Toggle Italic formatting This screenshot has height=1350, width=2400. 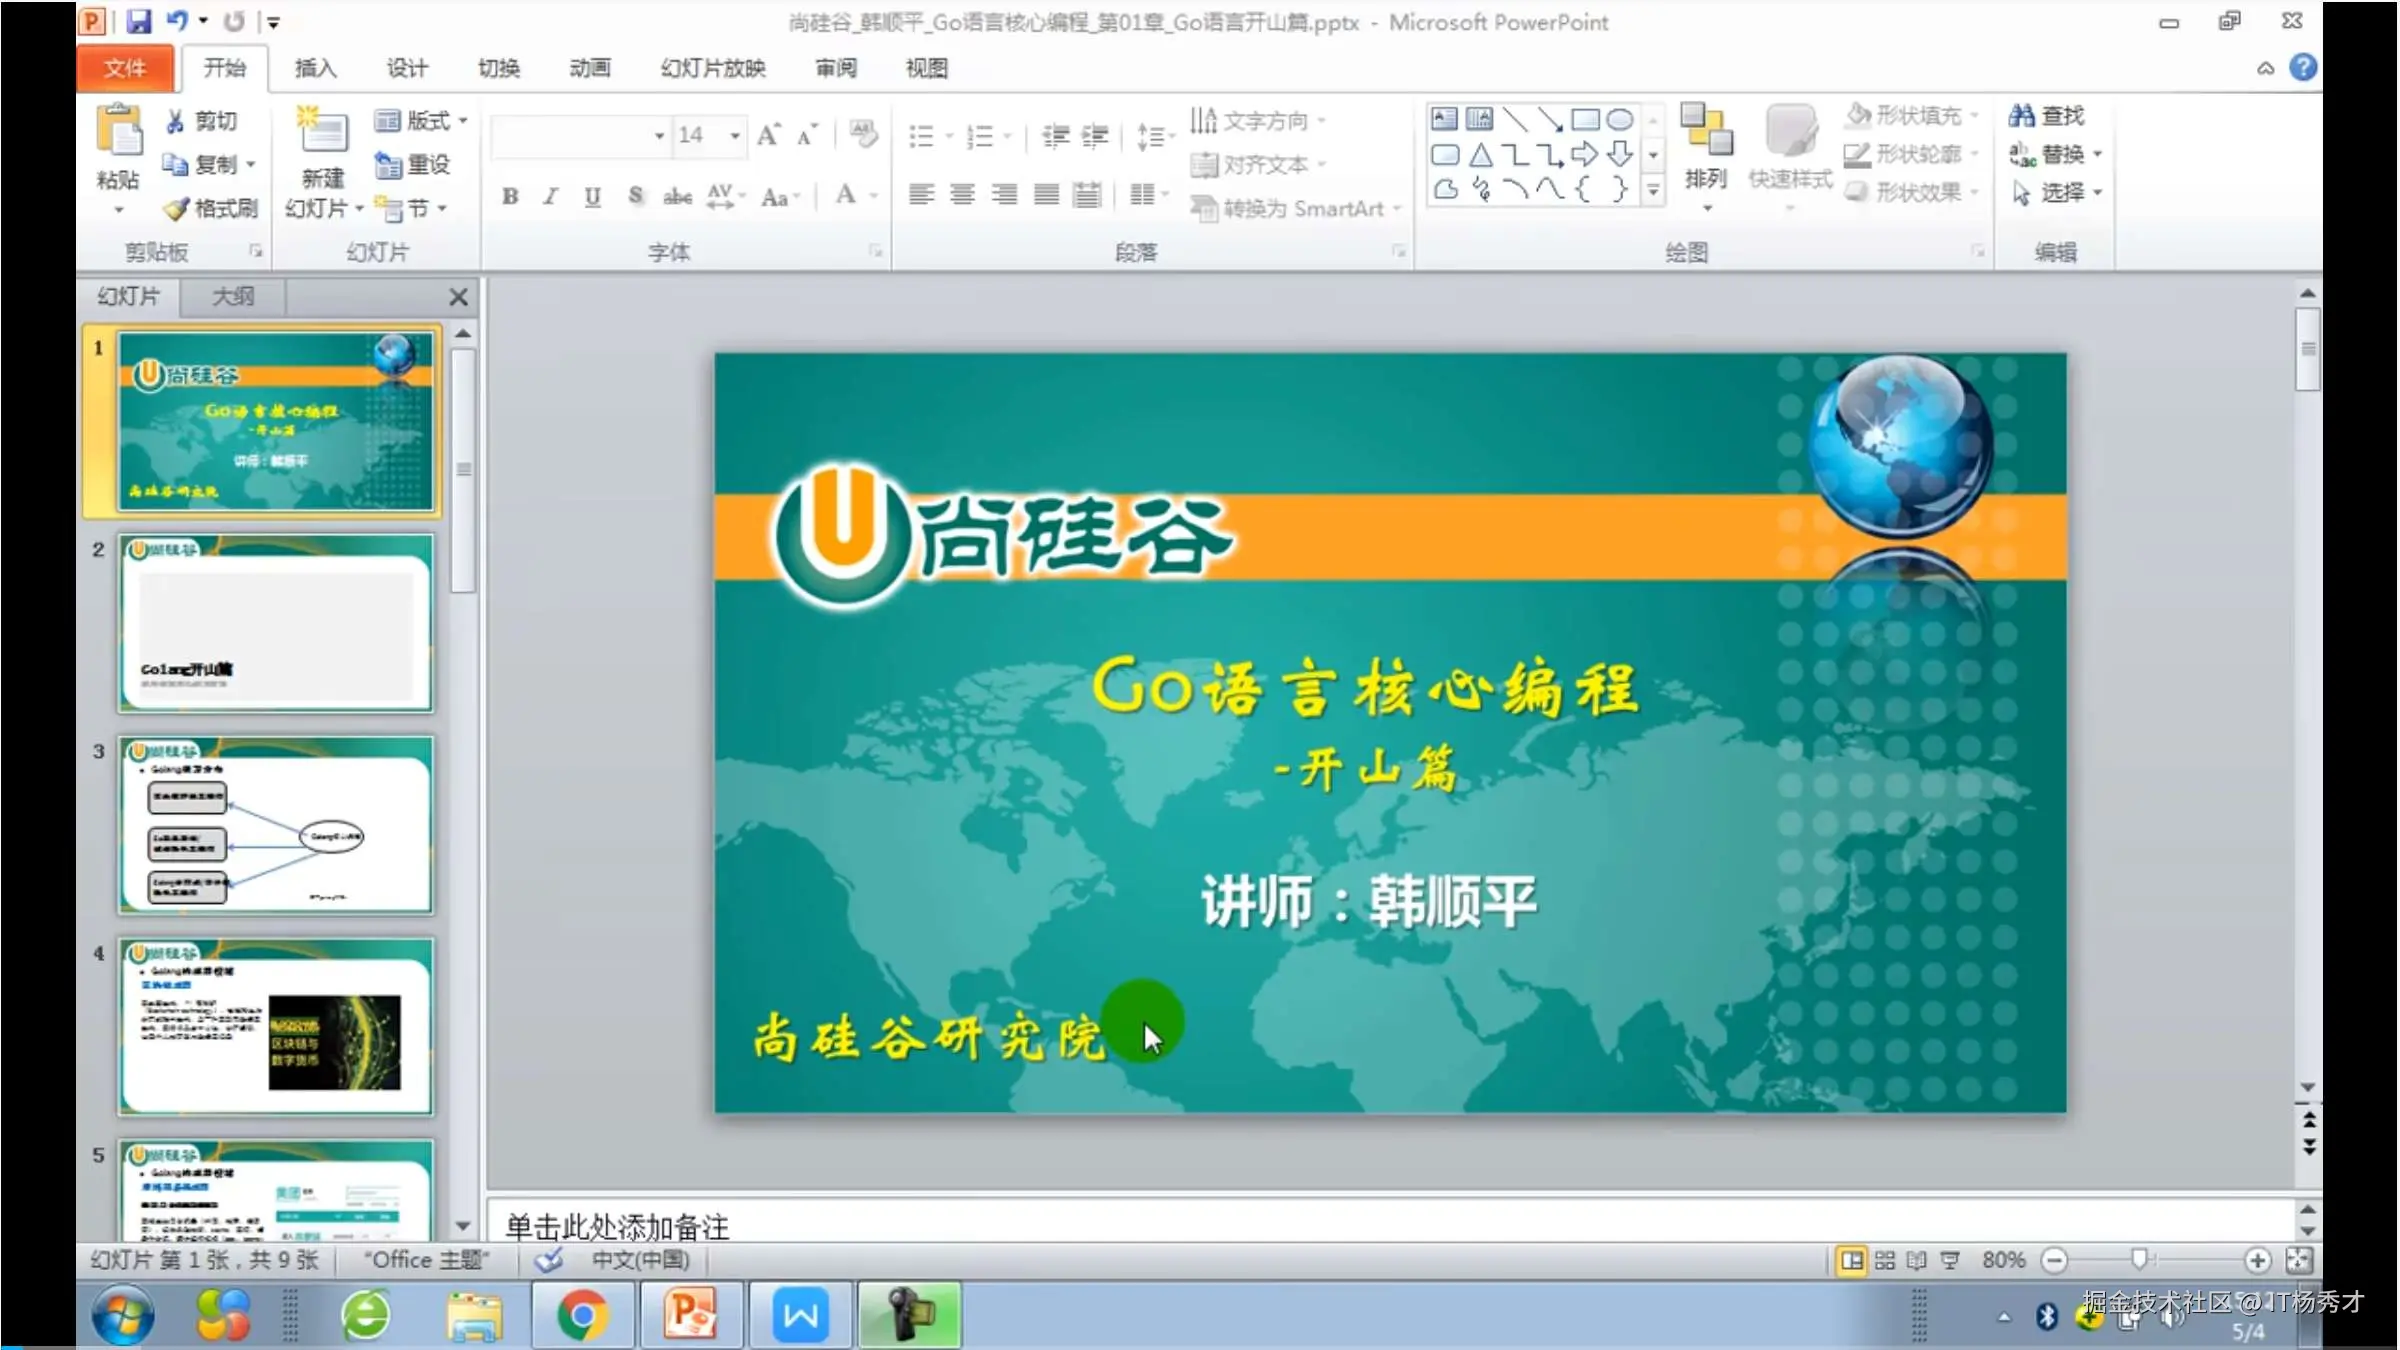coord(551,196)
